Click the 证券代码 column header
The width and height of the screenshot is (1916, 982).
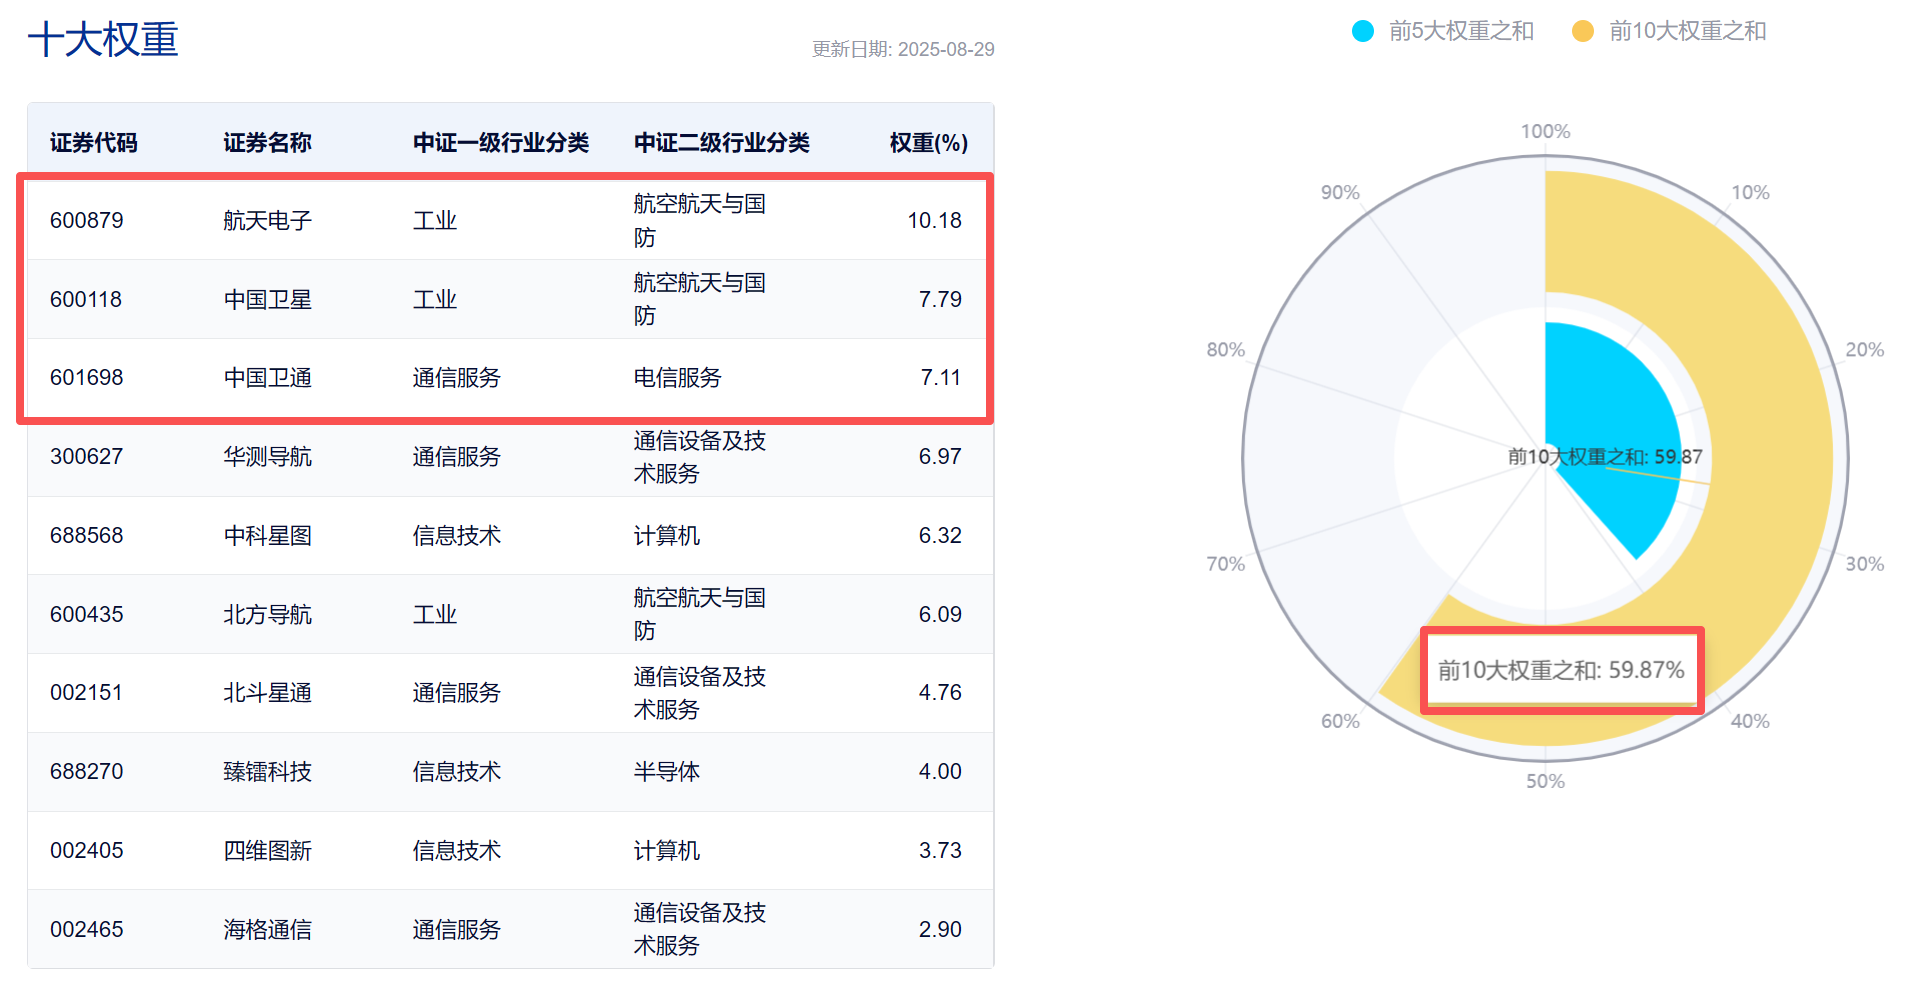click(x=94, y=143)
